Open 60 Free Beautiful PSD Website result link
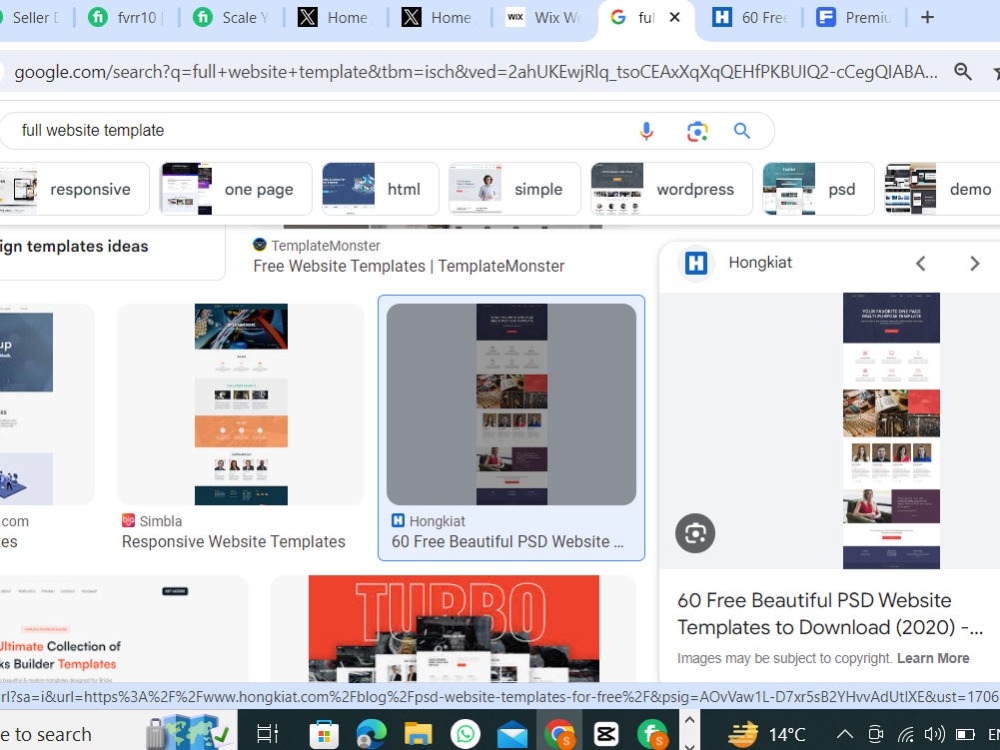Viewport: 1000px width, 750px height. 508,541
